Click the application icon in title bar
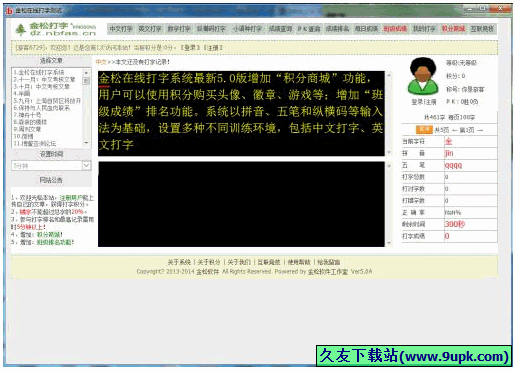This screenshot has height=370, width=515. pyautogui.click(x=9, y=11)
